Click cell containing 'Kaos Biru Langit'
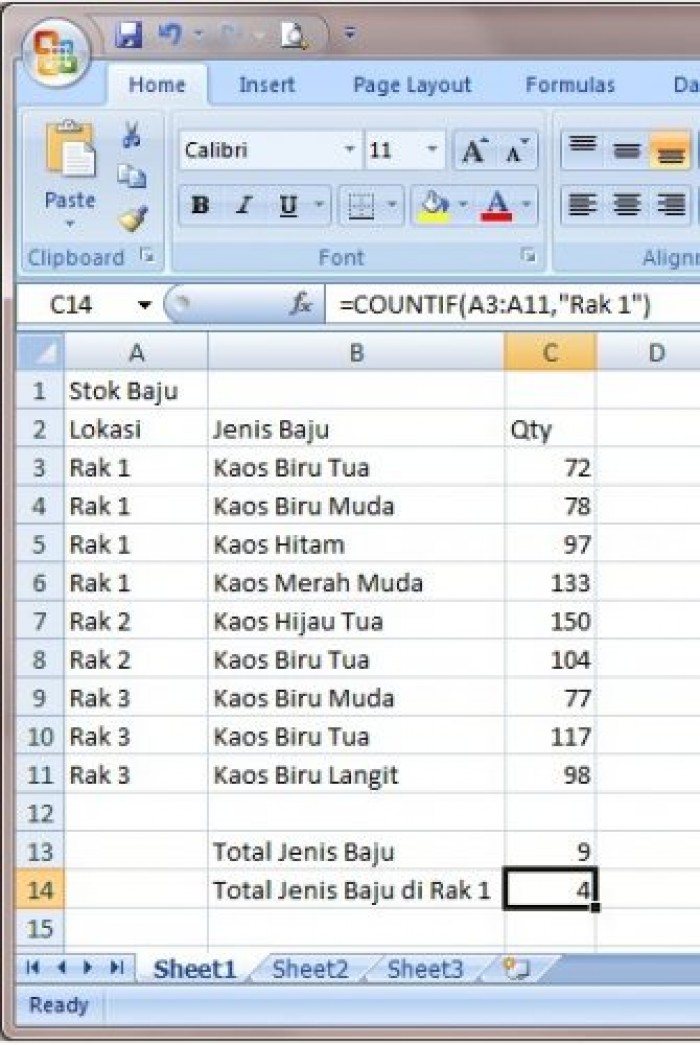This screenshot has height=1045, width=700. (x=356, y=775)
